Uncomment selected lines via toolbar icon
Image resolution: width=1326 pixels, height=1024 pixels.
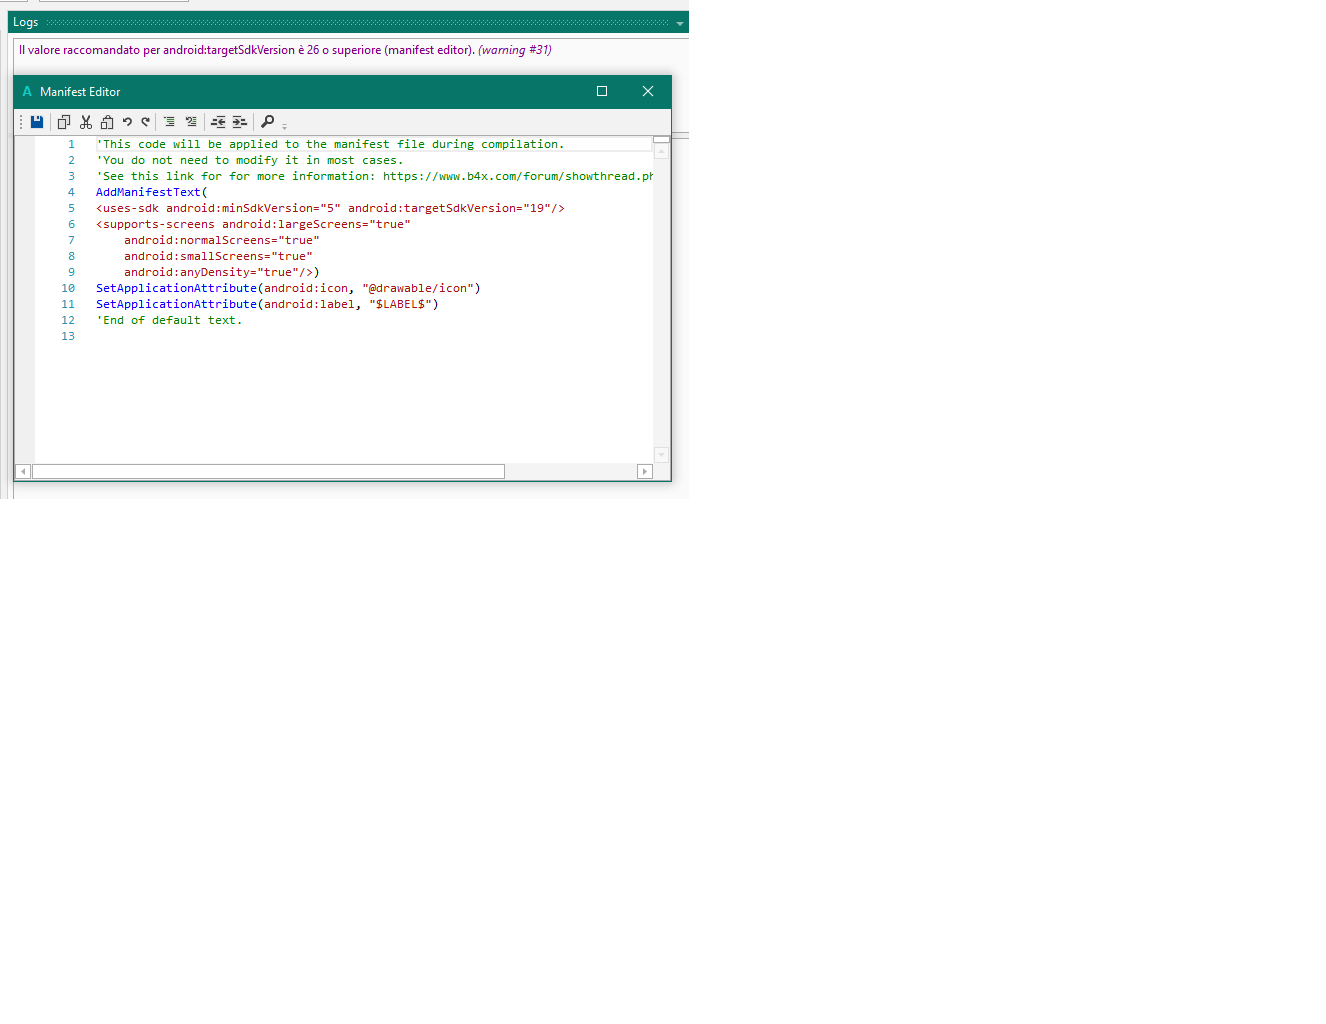[x=191, y=122]
